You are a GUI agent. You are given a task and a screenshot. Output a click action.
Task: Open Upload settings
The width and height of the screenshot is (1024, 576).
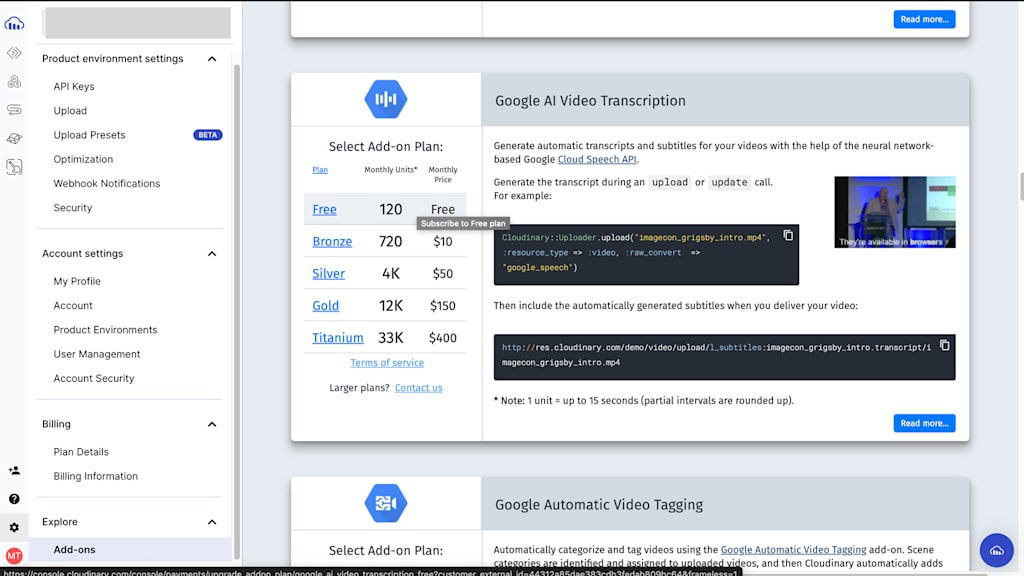click(70, 110)
